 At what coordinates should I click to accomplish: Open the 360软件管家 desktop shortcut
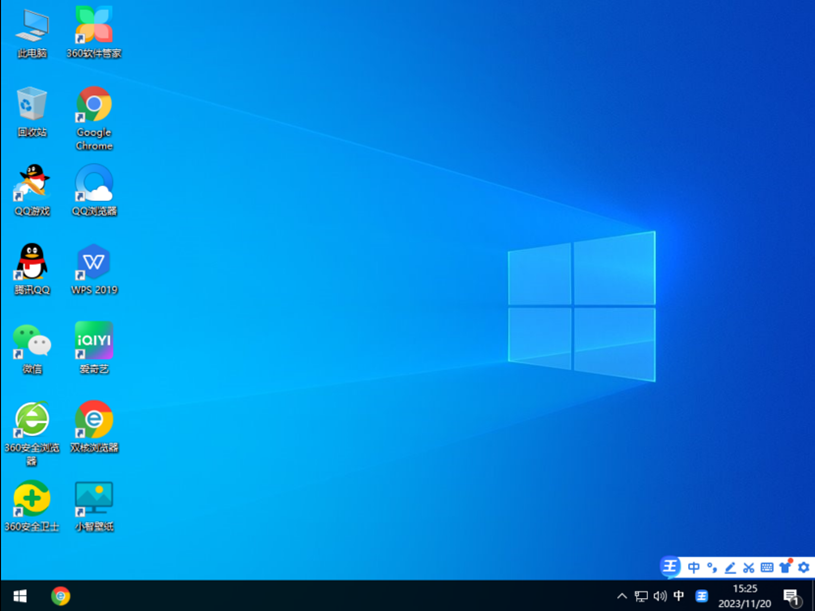[x=94, y=26]
